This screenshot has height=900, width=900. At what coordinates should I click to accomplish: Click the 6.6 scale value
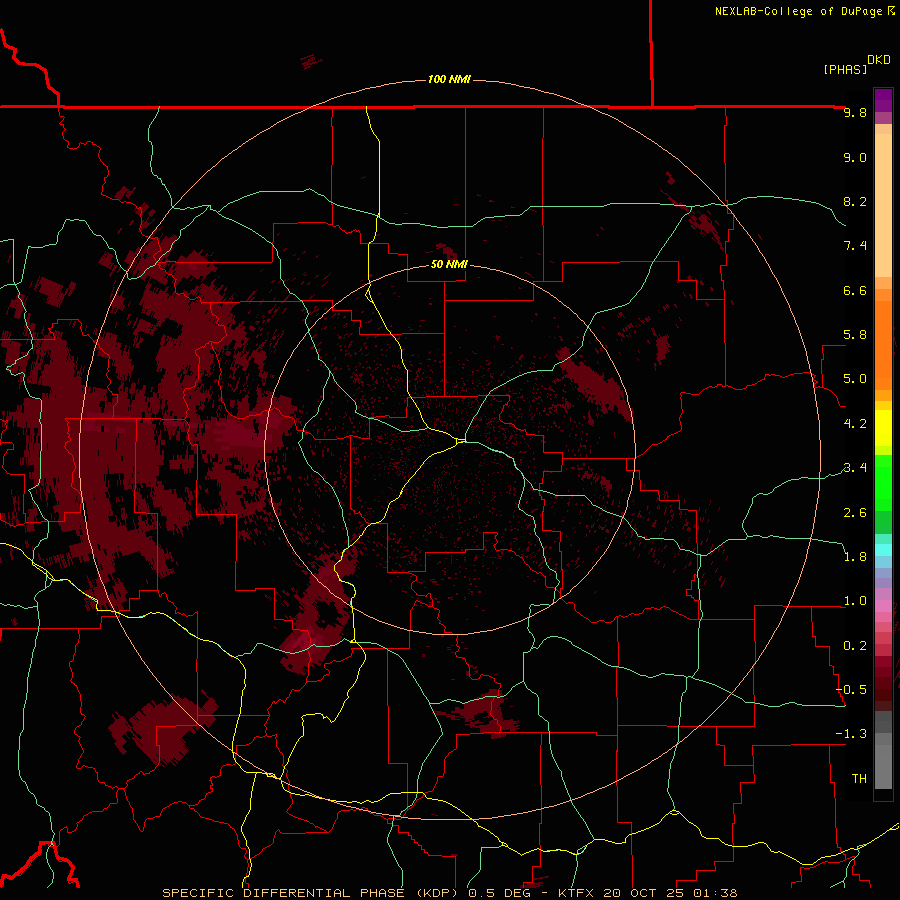click(855, 290)
